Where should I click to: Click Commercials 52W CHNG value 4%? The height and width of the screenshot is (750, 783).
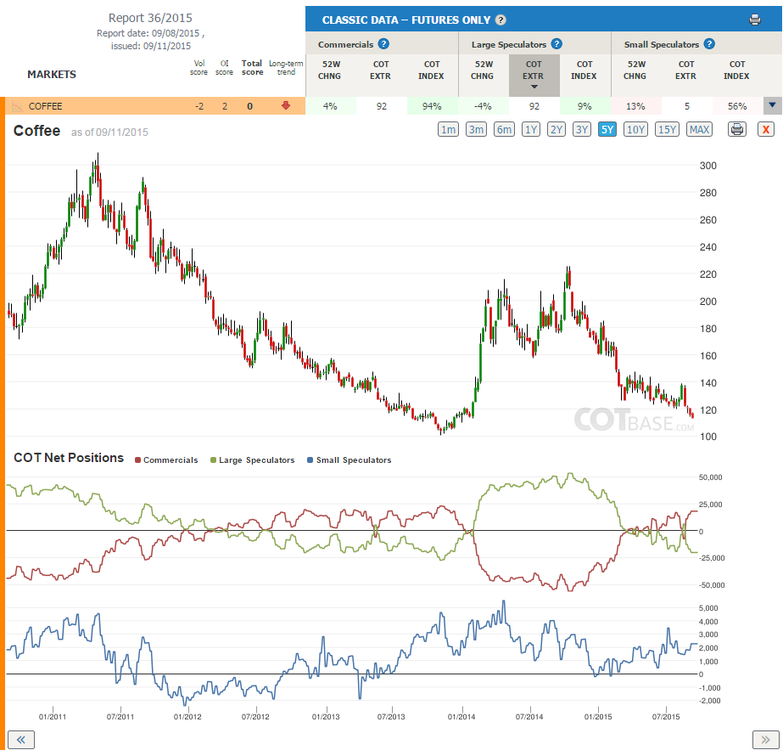tap(330, 106)
